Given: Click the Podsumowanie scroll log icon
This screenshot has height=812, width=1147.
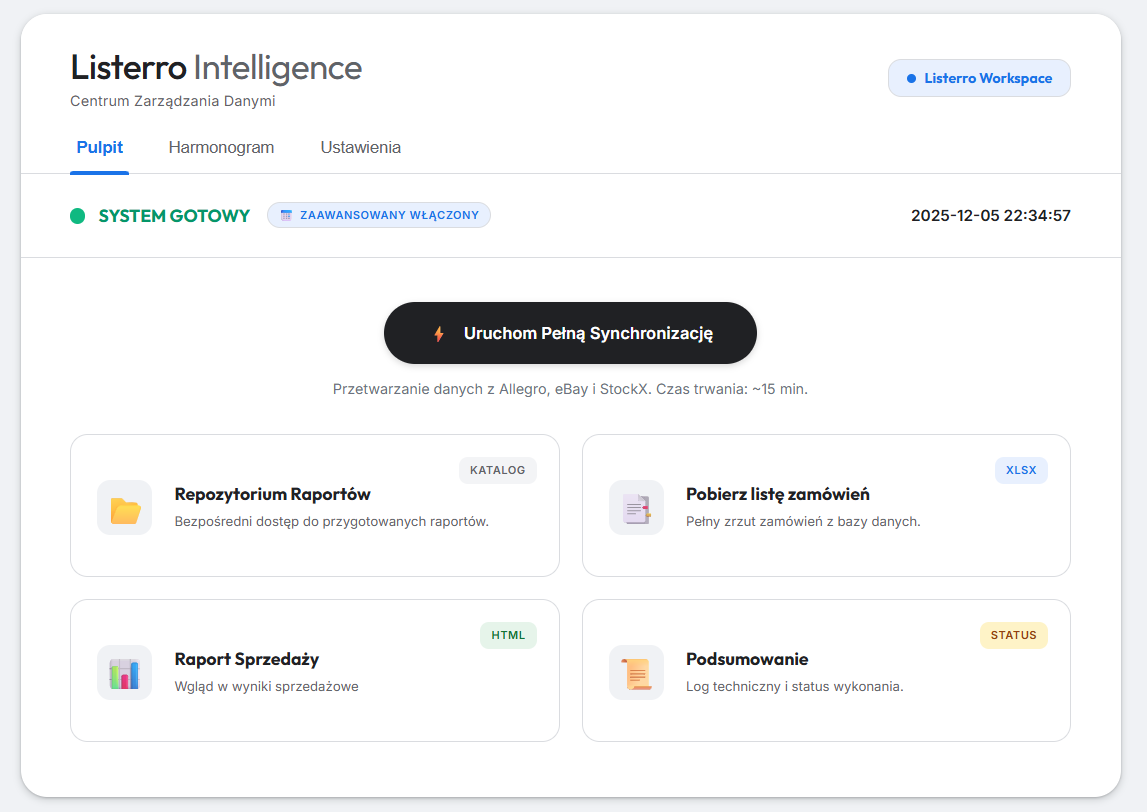Looking at the screenshot, I should tap(636, 672).
